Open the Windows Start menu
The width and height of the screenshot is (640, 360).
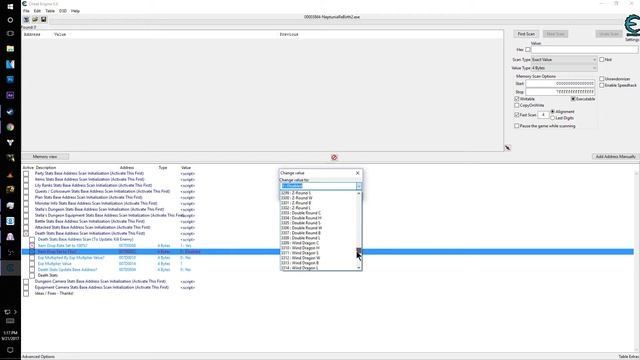click(10, 7)
